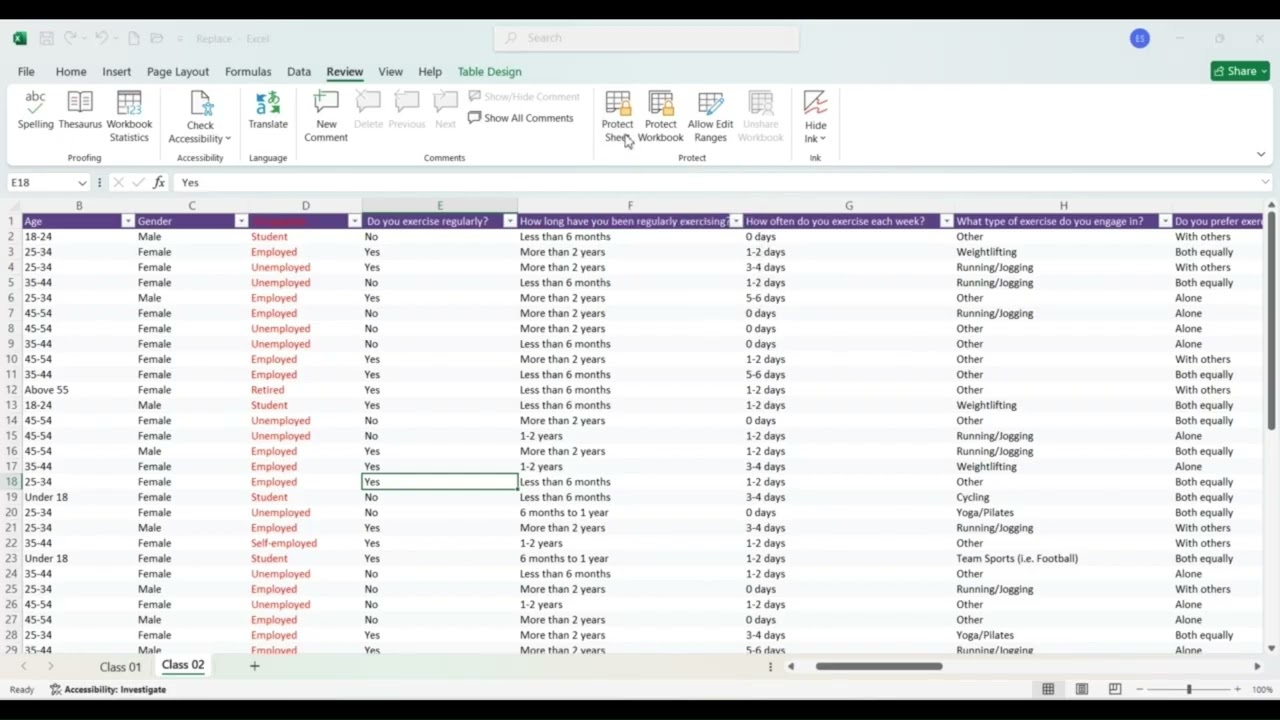This screenshot has width=1280, height=720.
Task: Click the Share button
Action: pos(1240,71)
